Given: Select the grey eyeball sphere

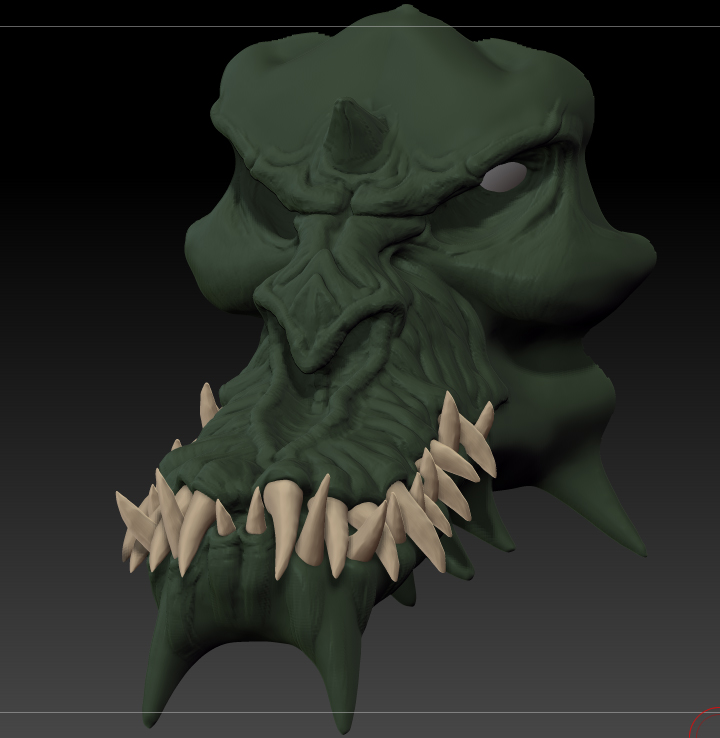Looking at the screenshot, I should coord(503,177).
